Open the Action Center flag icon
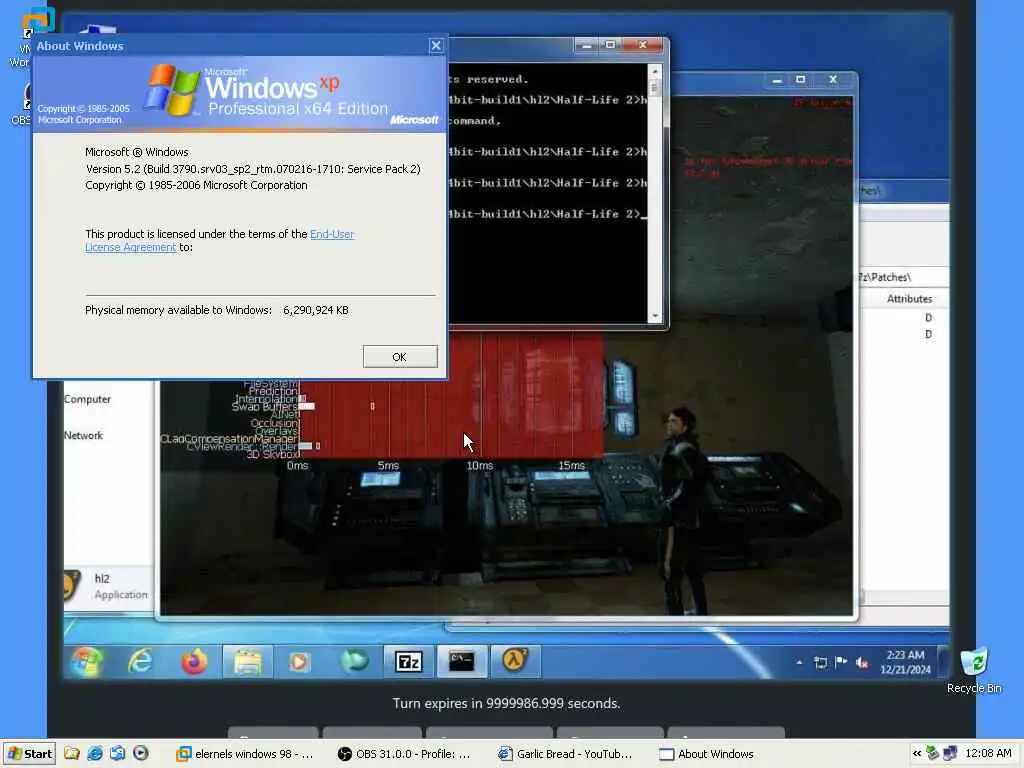1024x768 pixels. point(841,662)
